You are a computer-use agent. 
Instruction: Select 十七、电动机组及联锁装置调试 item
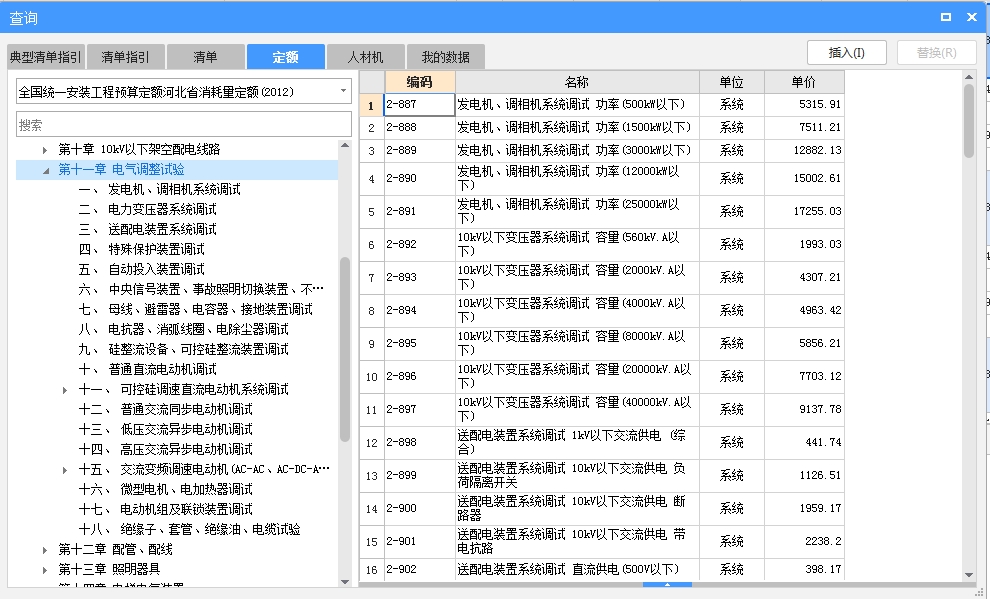165,509
